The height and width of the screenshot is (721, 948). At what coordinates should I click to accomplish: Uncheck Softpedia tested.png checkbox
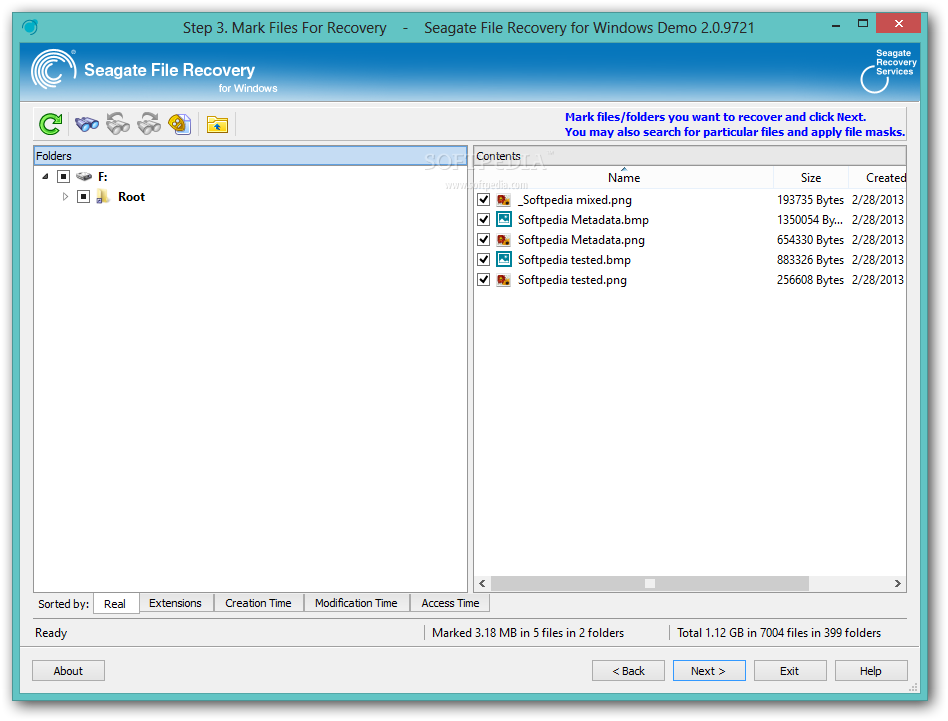[x=484, y=279]
